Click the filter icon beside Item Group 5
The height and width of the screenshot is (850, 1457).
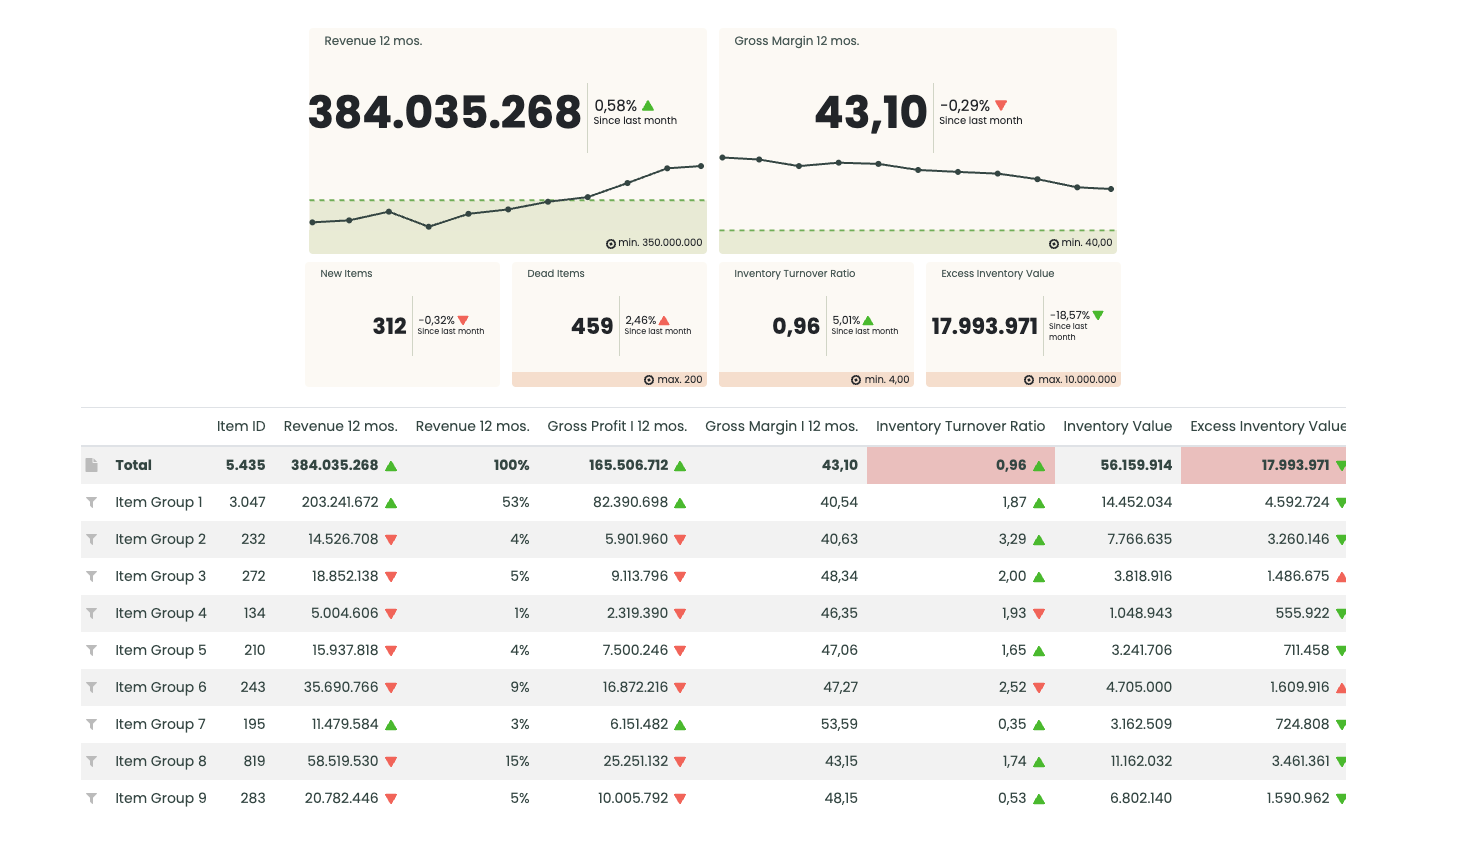[91, 650]
